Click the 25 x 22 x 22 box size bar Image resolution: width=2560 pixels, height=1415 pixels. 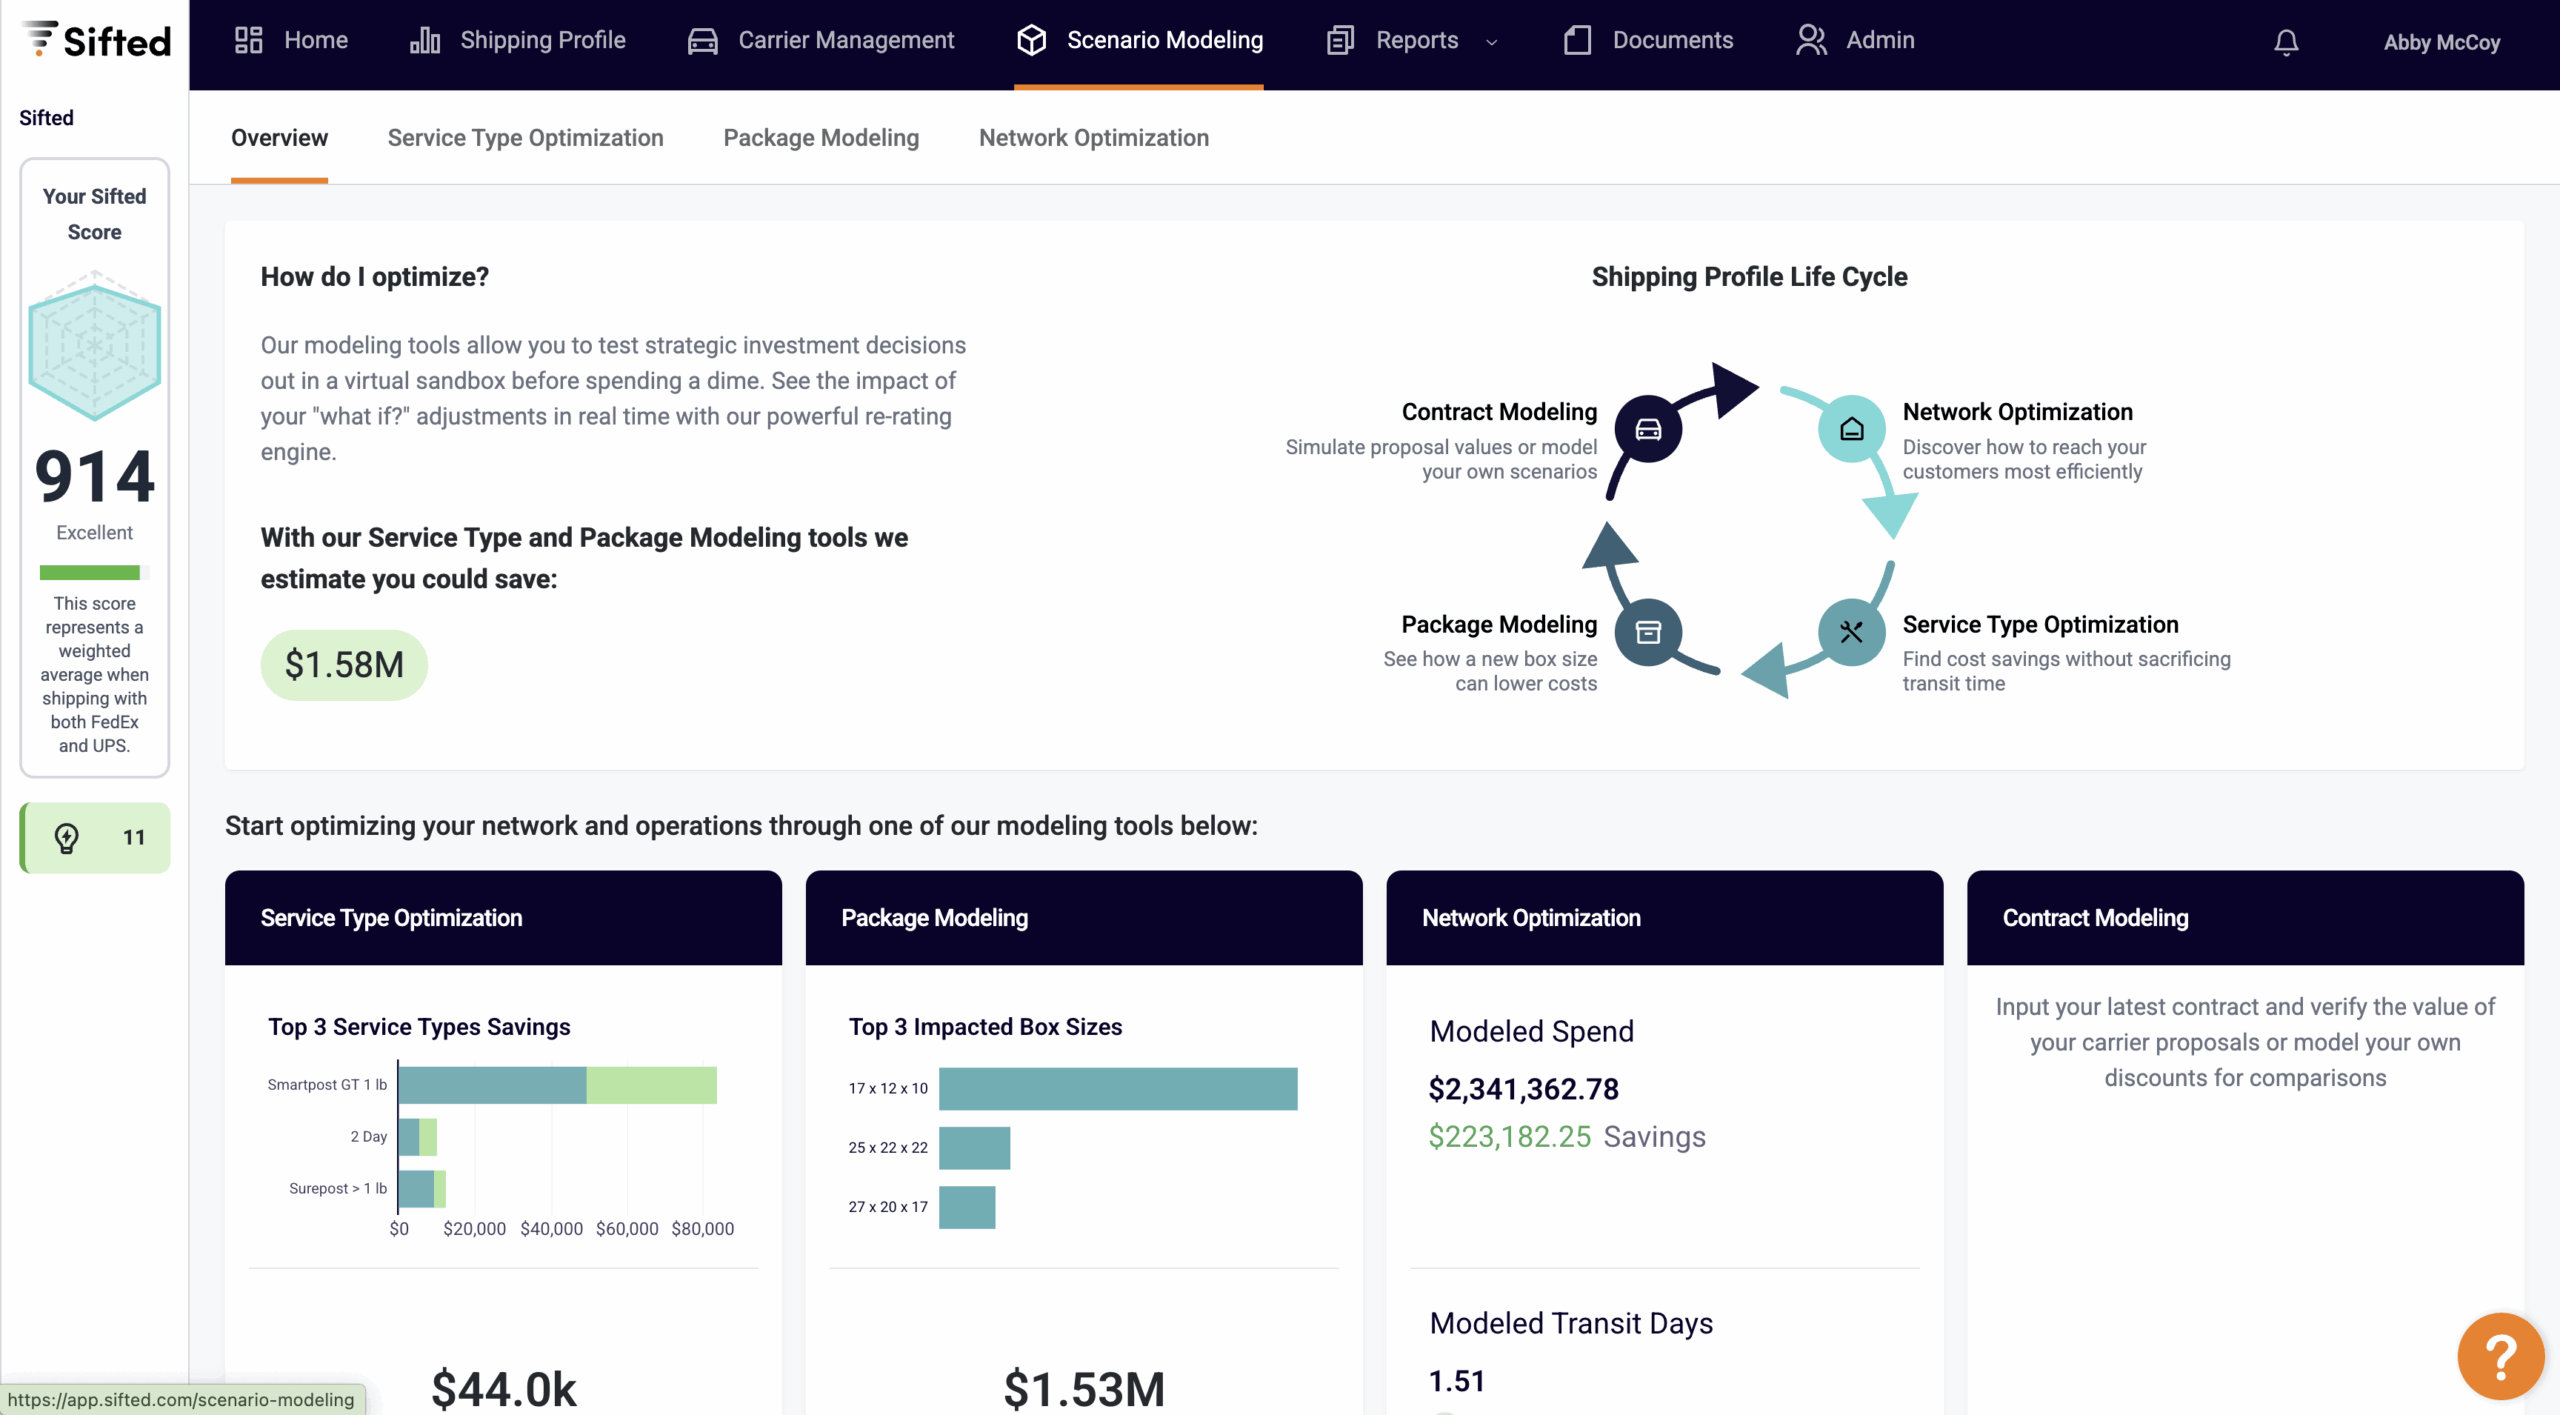(x=974, y=1148)
